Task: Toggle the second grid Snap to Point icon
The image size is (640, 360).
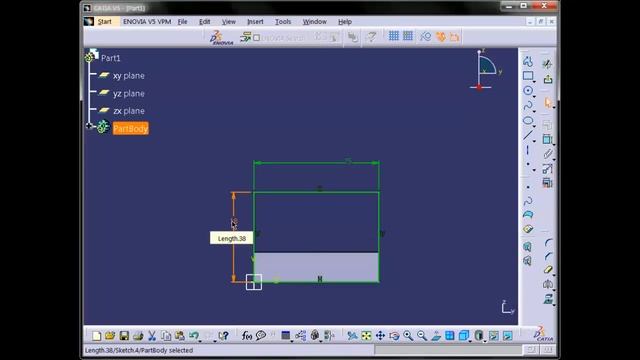Action: (x=408, y=36)
